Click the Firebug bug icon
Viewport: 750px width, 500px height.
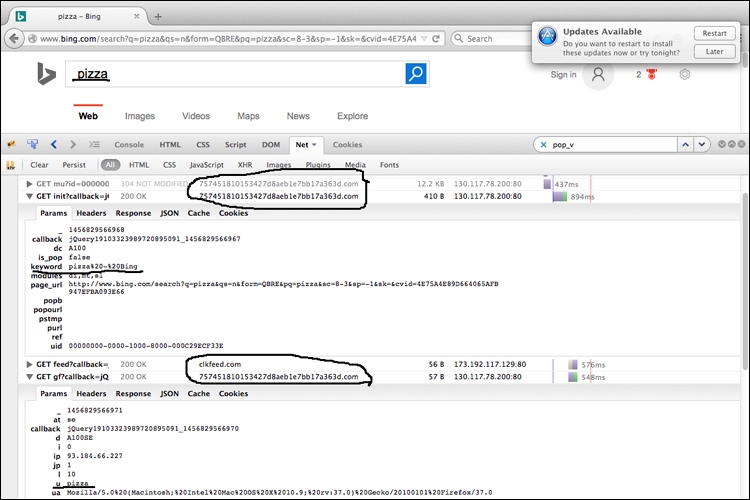point(11,144)
